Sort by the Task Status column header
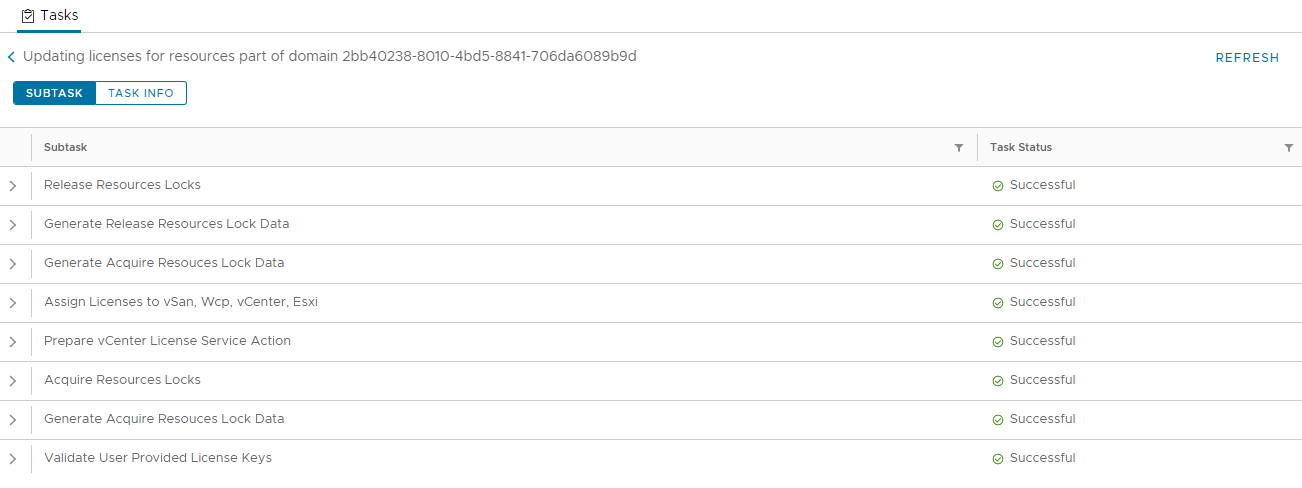The image size is (1302, 488). (x=1021, y=148)
